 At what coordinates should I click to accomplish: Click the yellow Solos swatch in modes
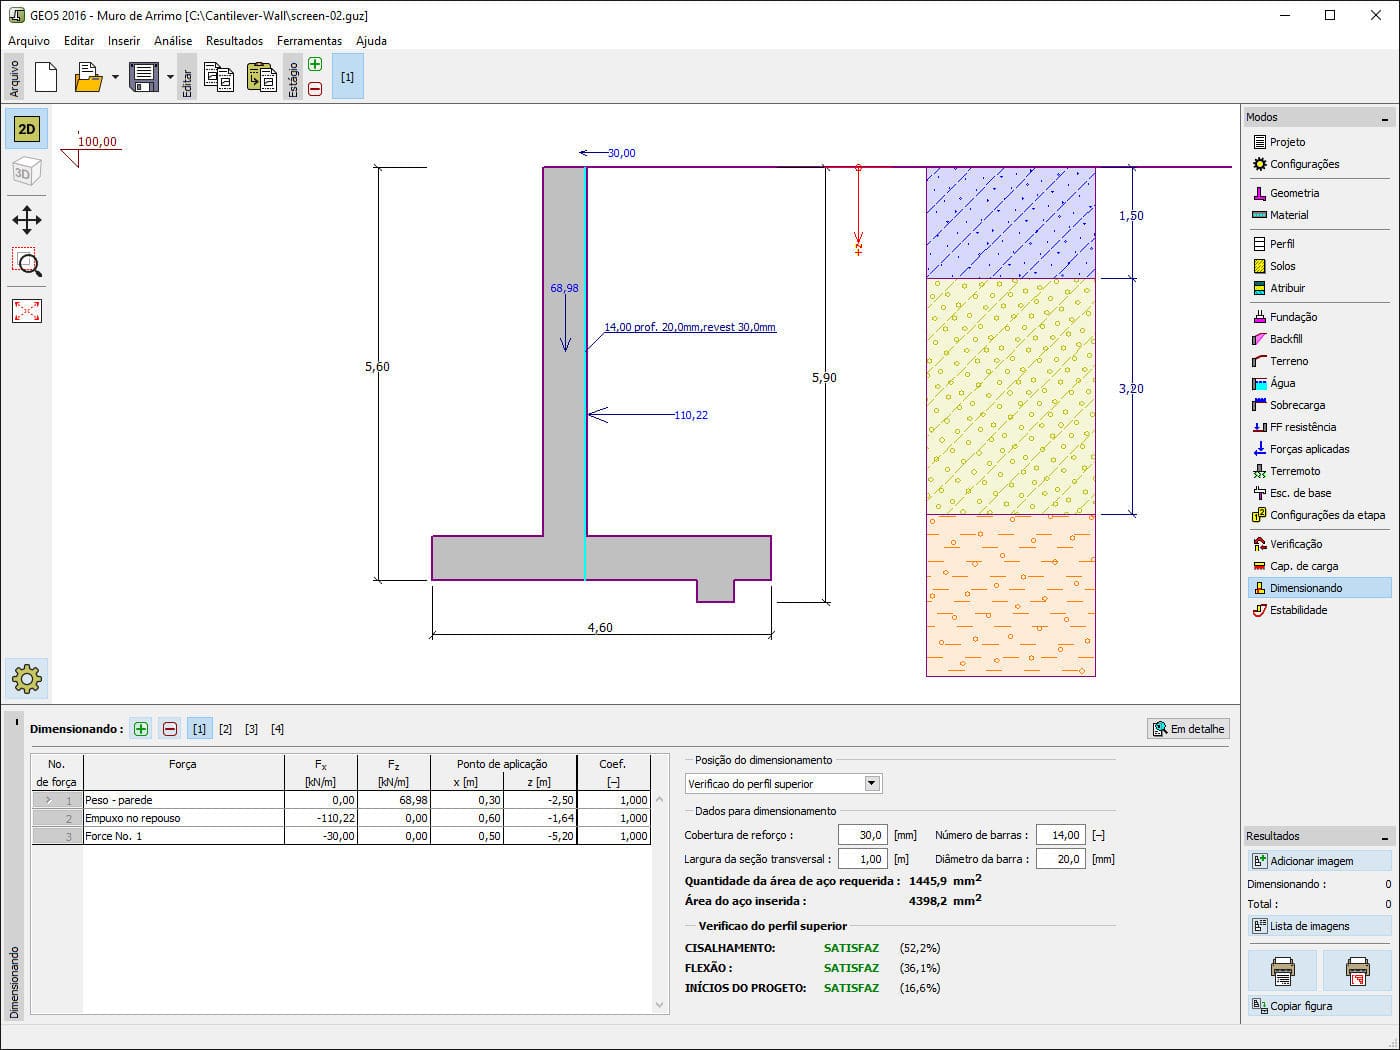[1260, 266]
